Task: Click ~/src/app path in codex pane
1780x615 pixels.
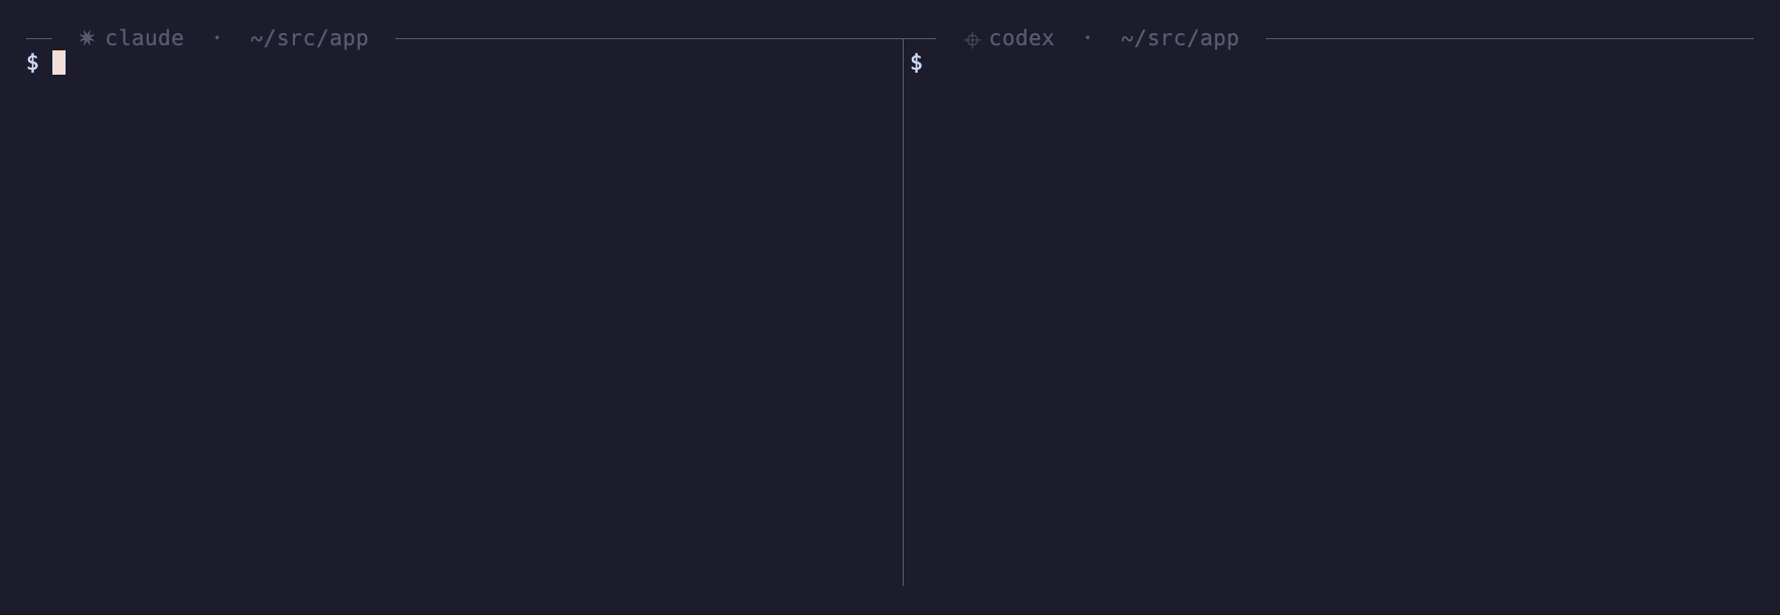Action: [x=1179, y=38]
